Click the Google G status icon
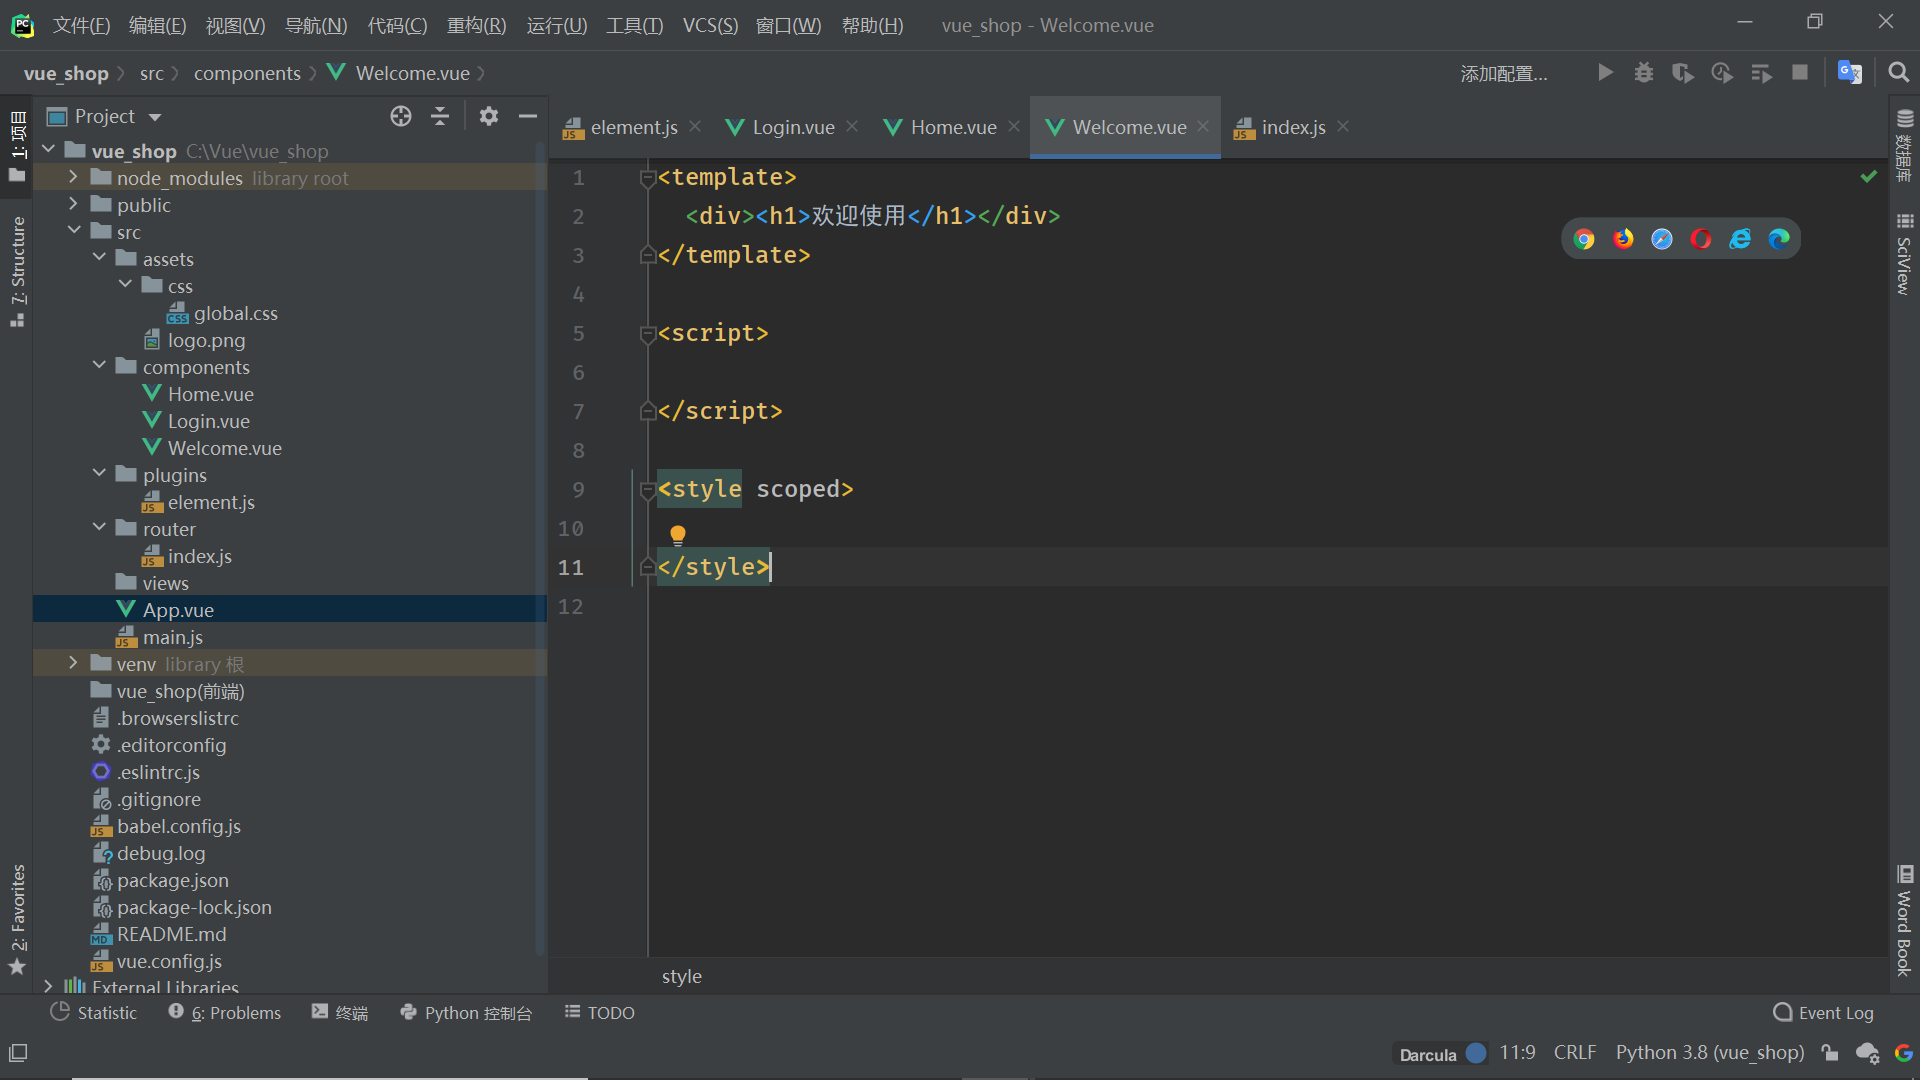Screen dimensions: 1920x1080 click(1903, 1053)
